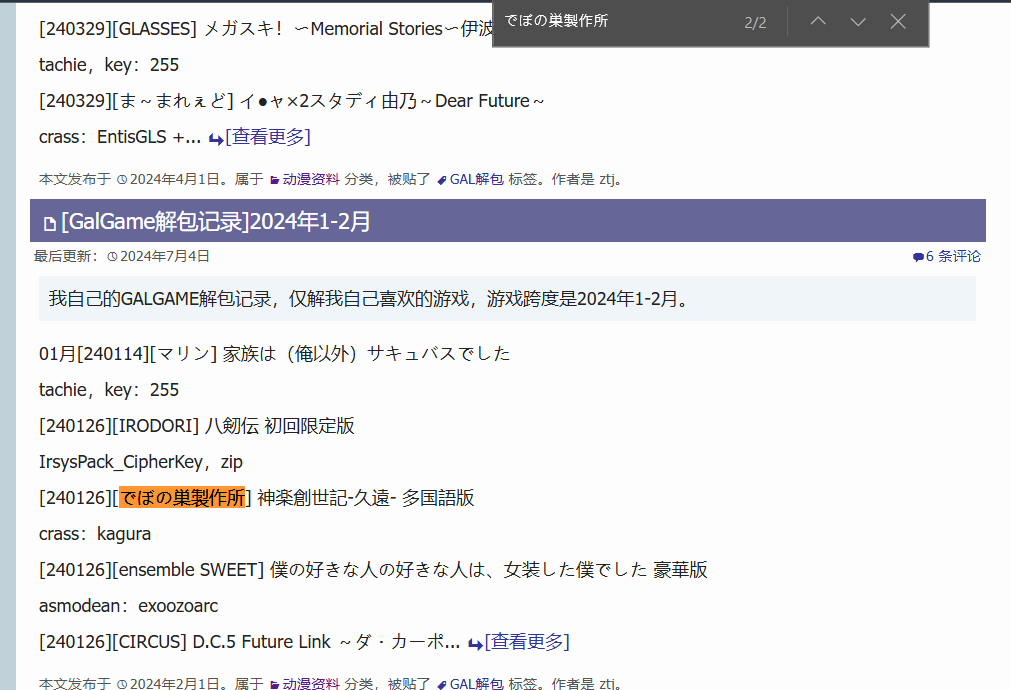The image size is (1011, 690).
Task: Jump to next find match arrow
Action: click(858, 22)
